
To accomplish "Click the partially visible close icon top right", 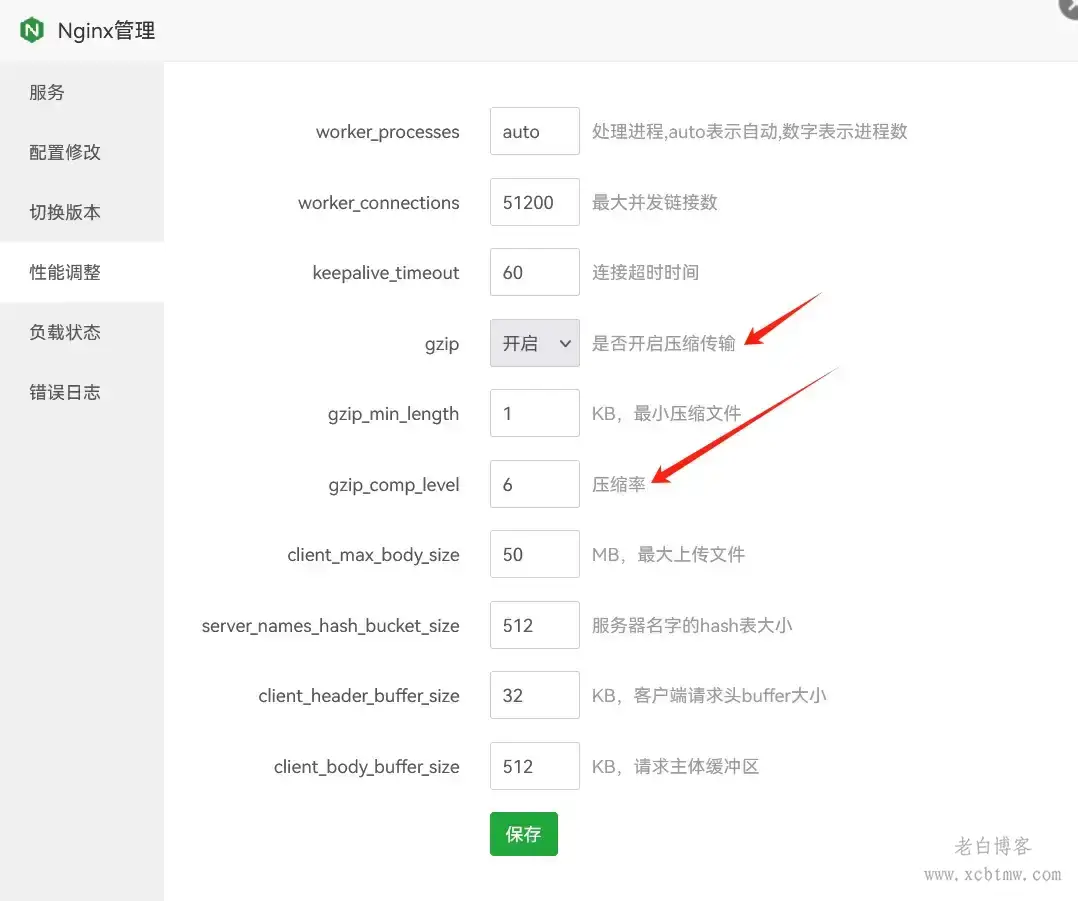I will [x=1068, y=9].
